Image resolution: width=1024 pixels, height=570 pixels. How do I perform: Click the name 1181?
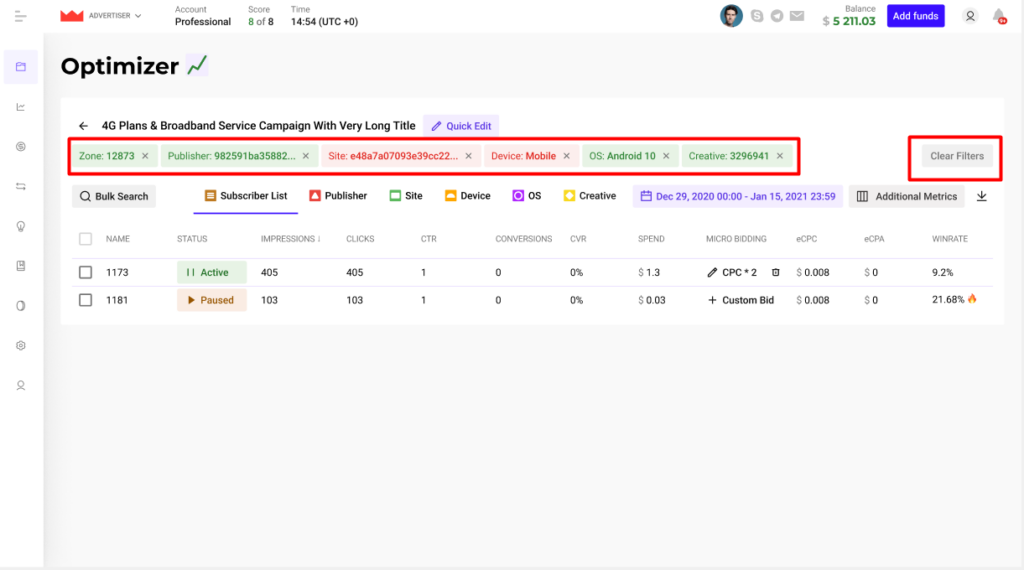[x=117, y=300]
